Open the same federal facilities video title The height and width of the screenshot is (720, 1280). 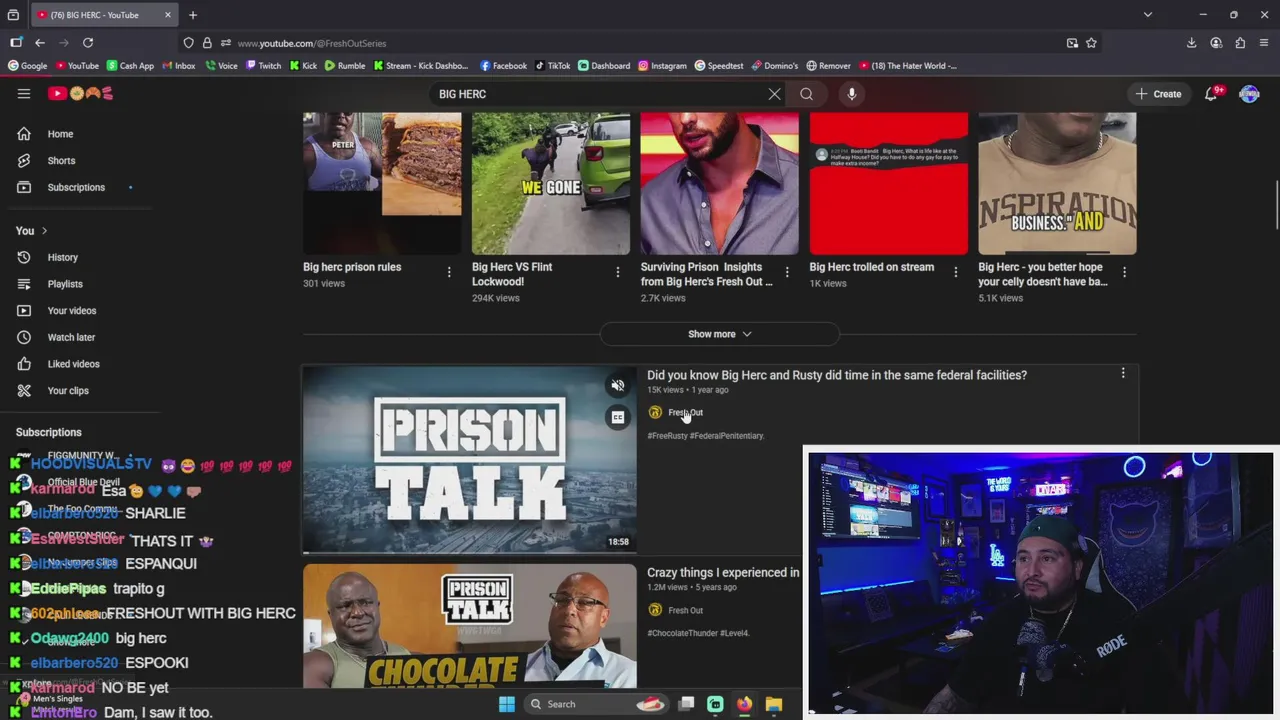coord(837,375)
